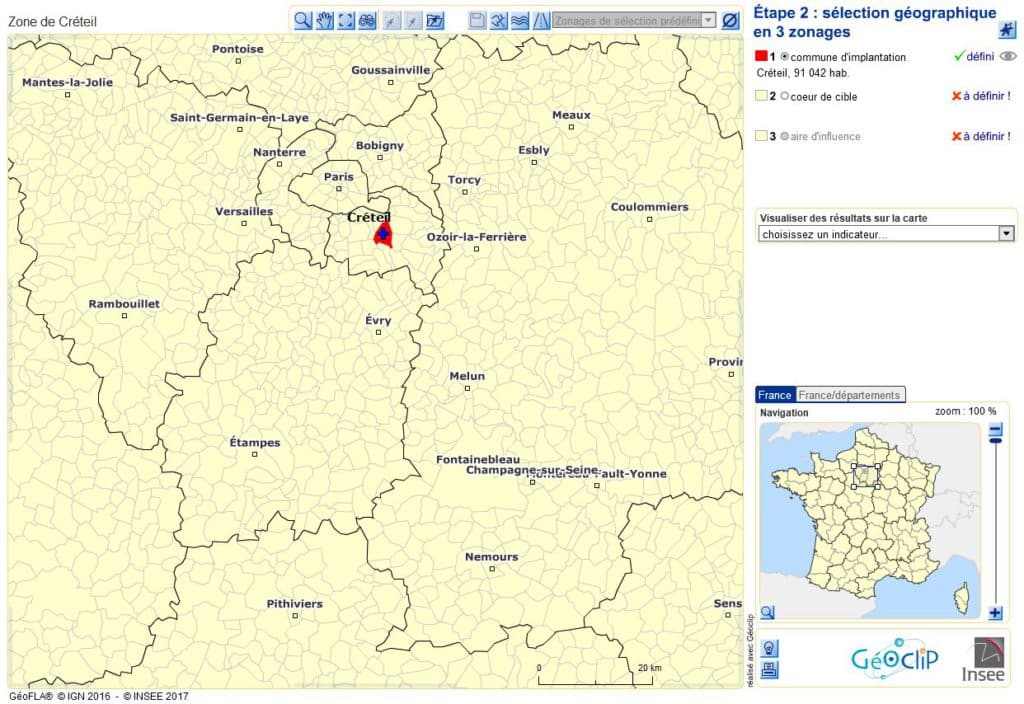Image resolution: width=1024 pixels, height=704 pixels.
Task: Click the floppy disk save icon
Action: (x=477, y=20)
